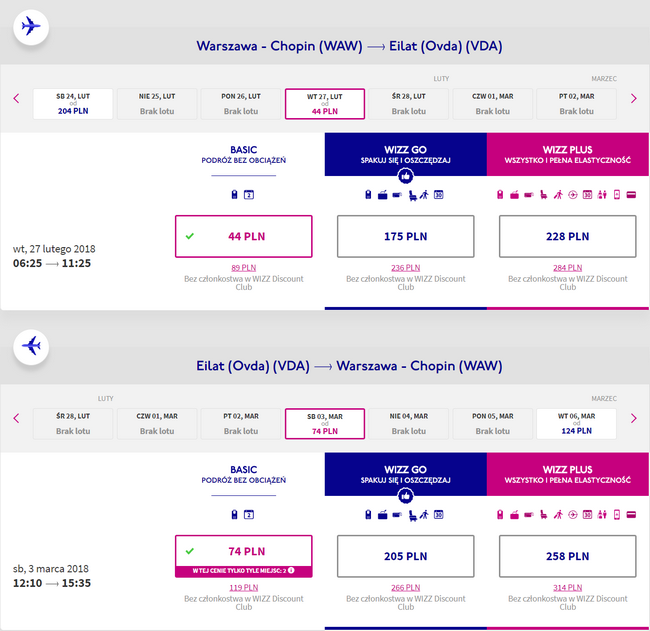Click 'sb, 3 marca 2018' flight date text
The height and width of the screenshot is (631, 650).
(51, 568)
